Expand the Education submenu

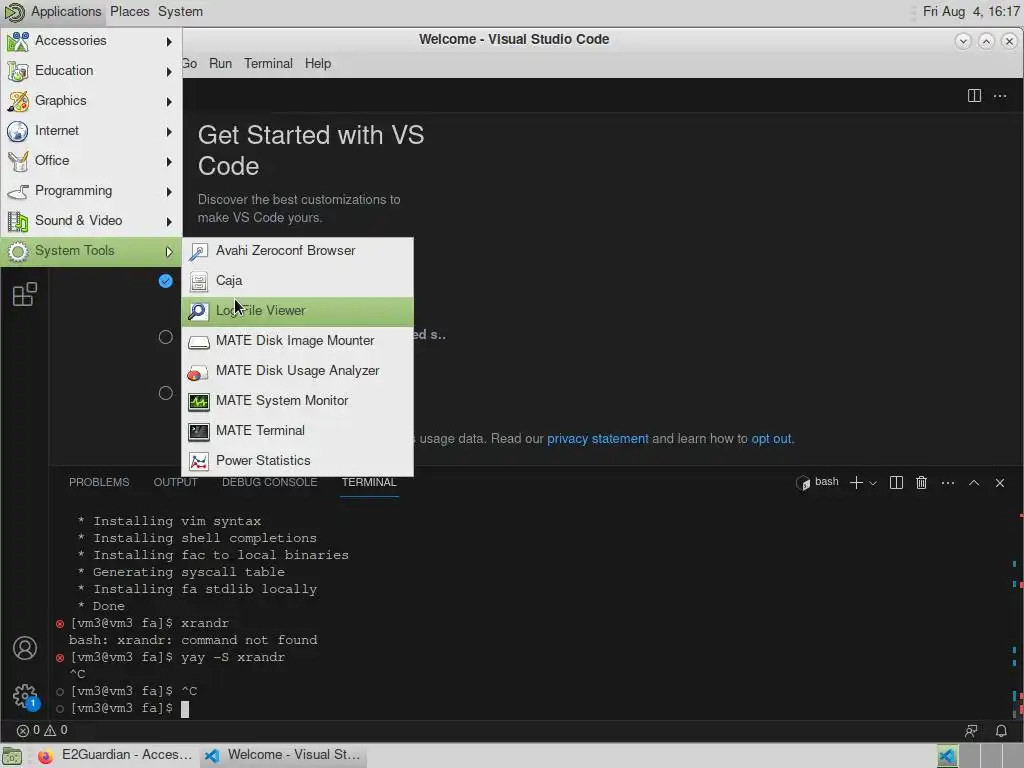(91, 71)
